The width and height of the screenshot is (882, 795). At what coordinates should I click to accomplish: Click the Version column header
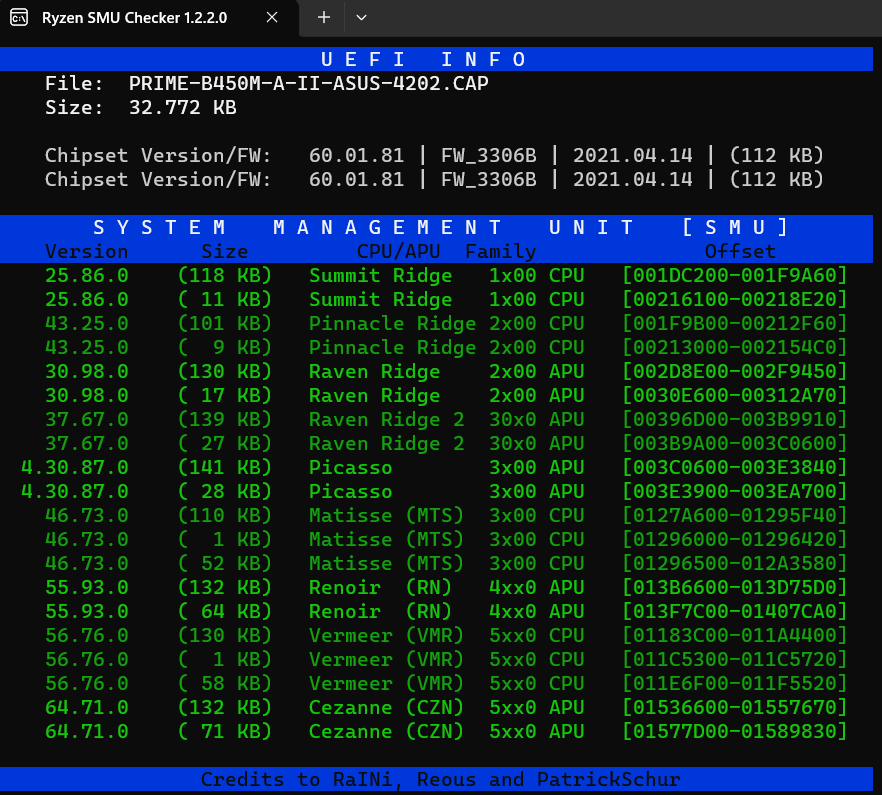[x=87, y=251]
